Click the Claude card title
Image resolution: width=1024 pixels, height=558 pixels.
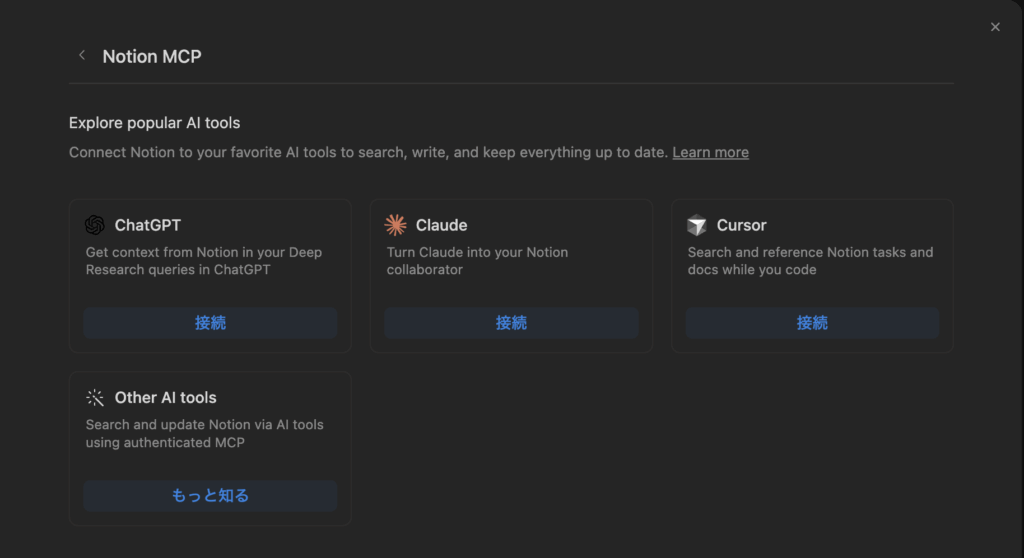click(441, 225)
